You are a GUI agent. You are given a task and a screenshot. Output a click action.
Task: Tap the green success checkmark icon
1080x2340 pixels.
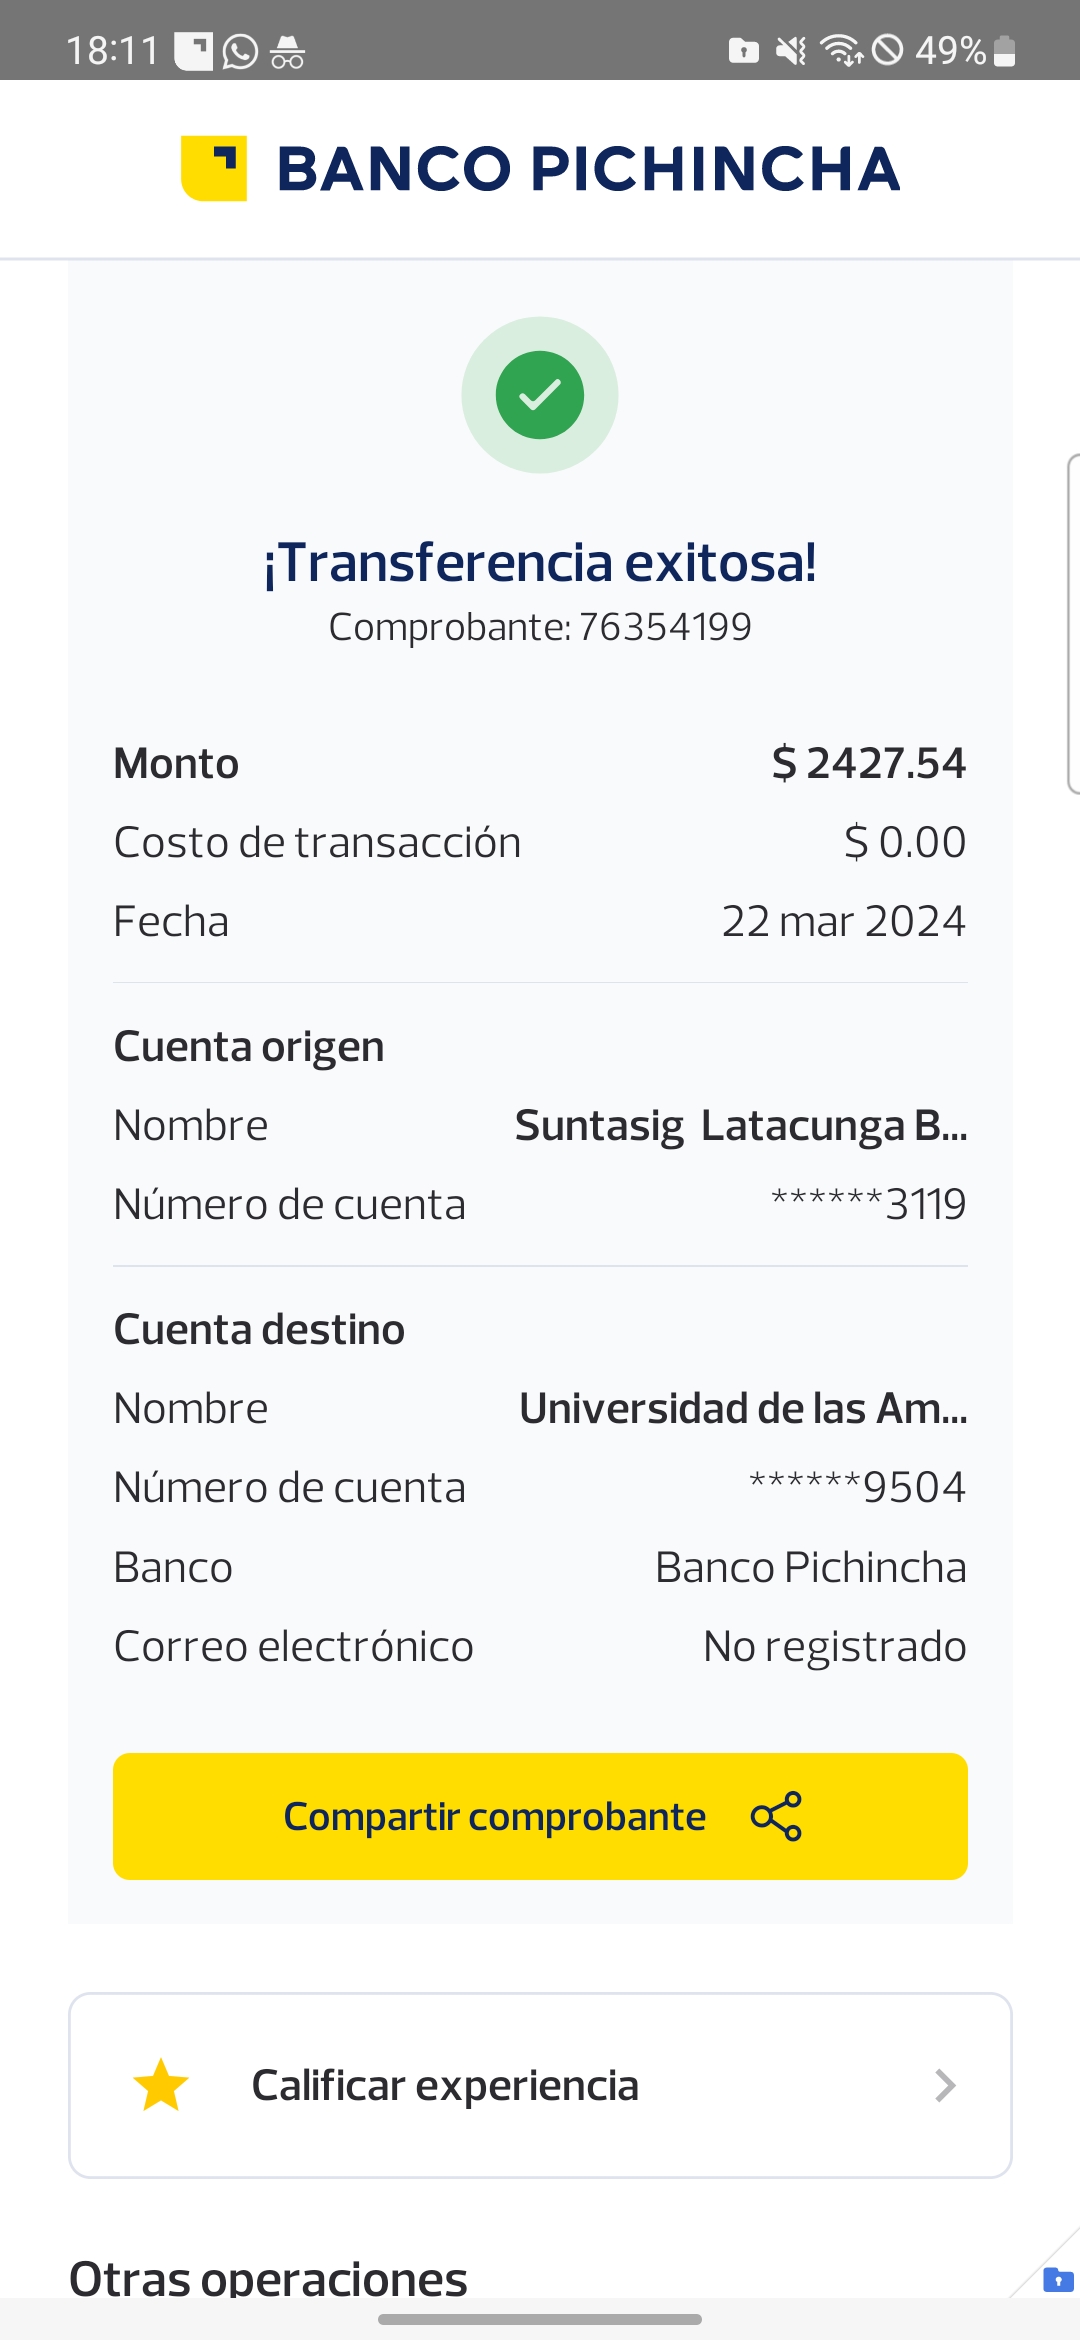tap(540, 395)
